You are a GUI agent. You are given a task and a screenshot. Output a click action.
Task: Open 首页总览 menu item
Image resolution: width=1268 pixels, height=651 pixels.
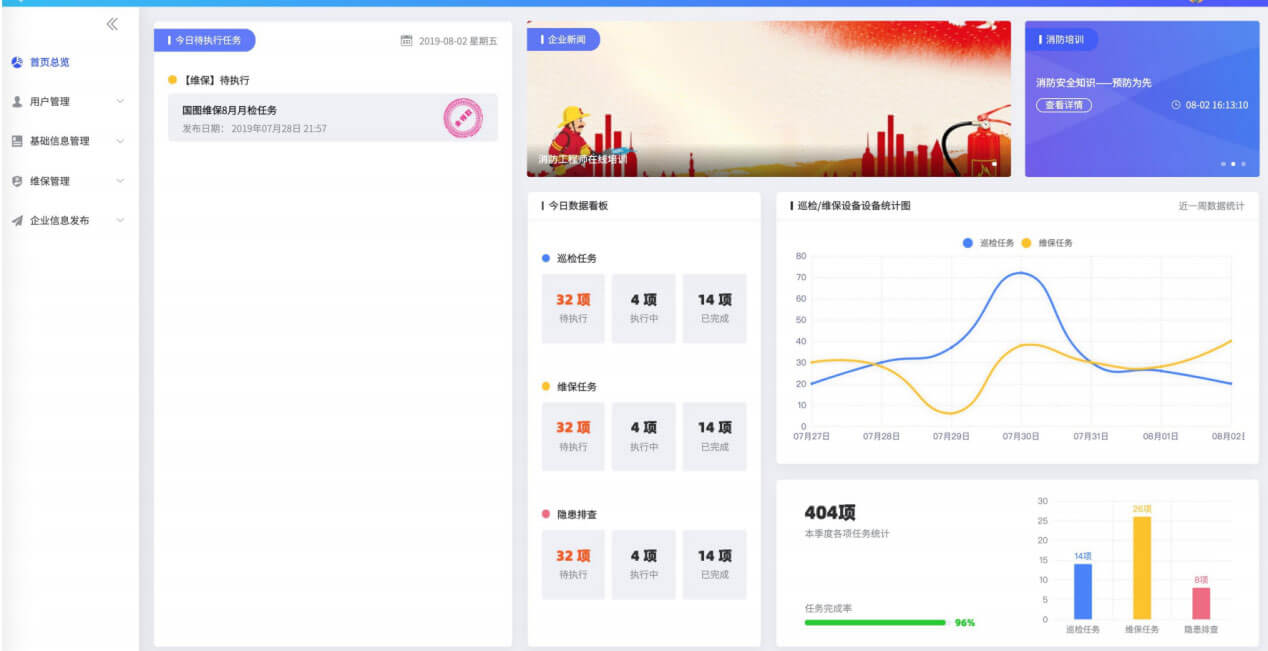click(50, 62)
